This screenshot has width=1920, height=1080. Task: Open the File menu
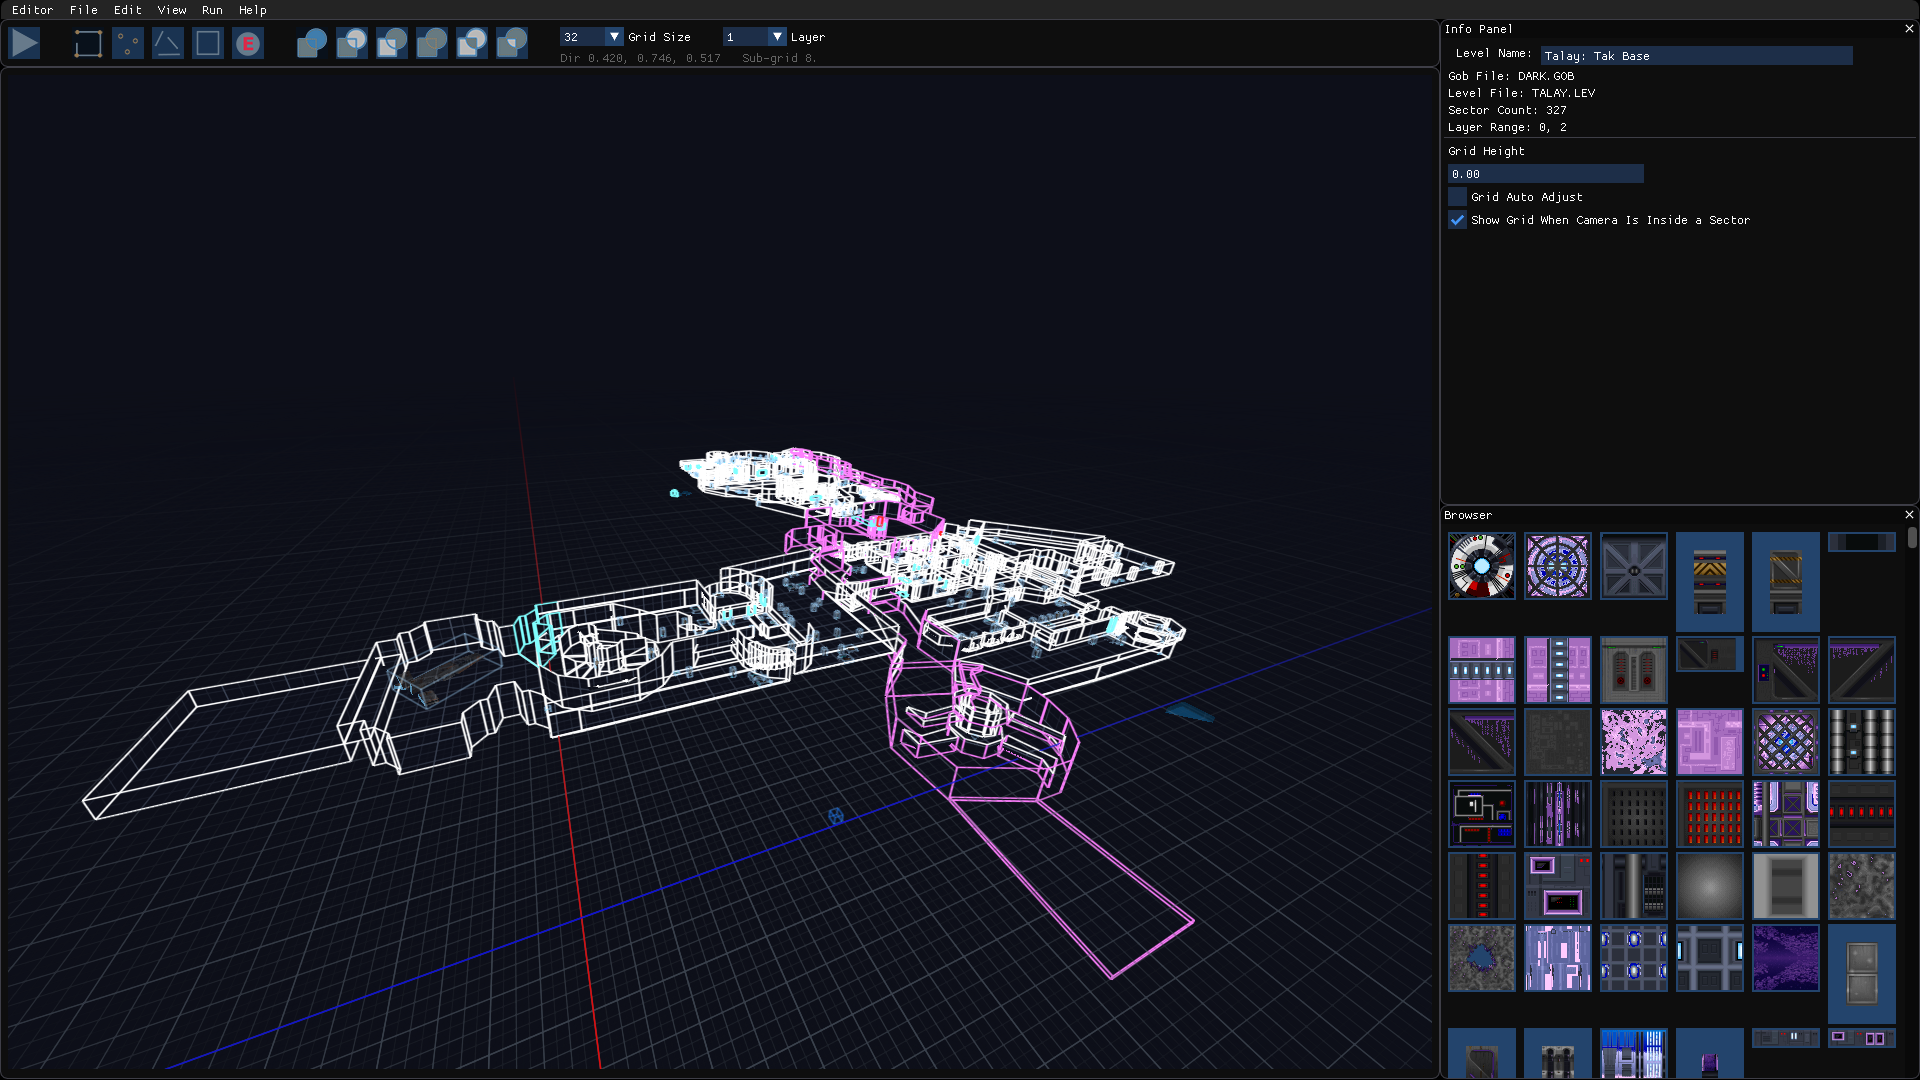tap(84, 10)
